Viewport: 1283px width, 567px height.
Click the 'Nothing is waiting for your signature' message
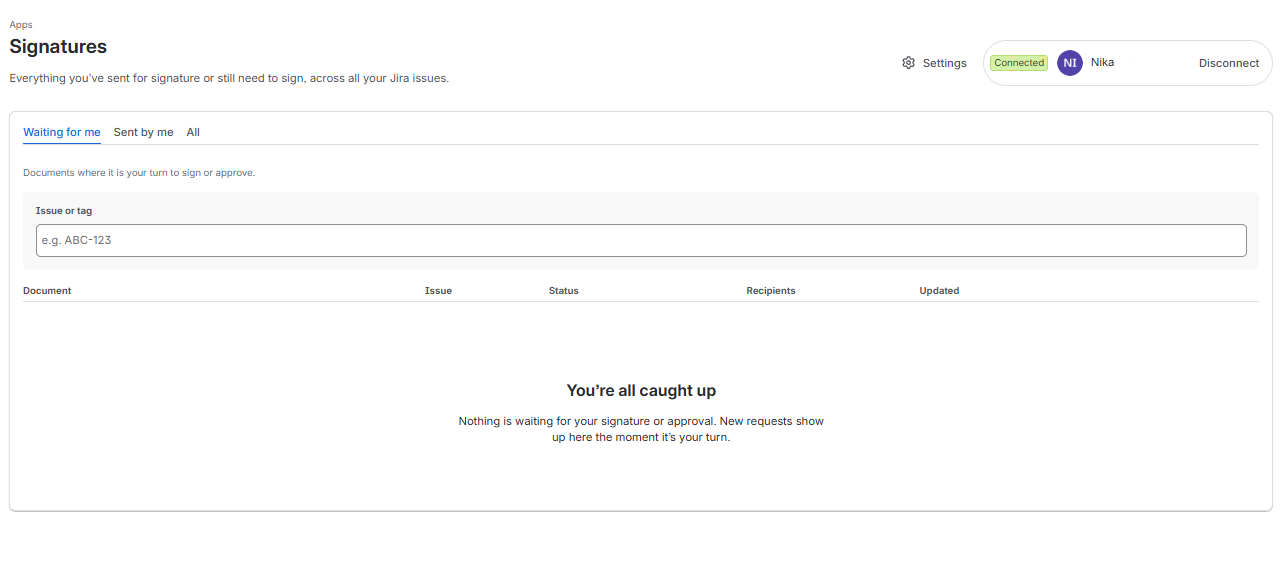(641, 429)
